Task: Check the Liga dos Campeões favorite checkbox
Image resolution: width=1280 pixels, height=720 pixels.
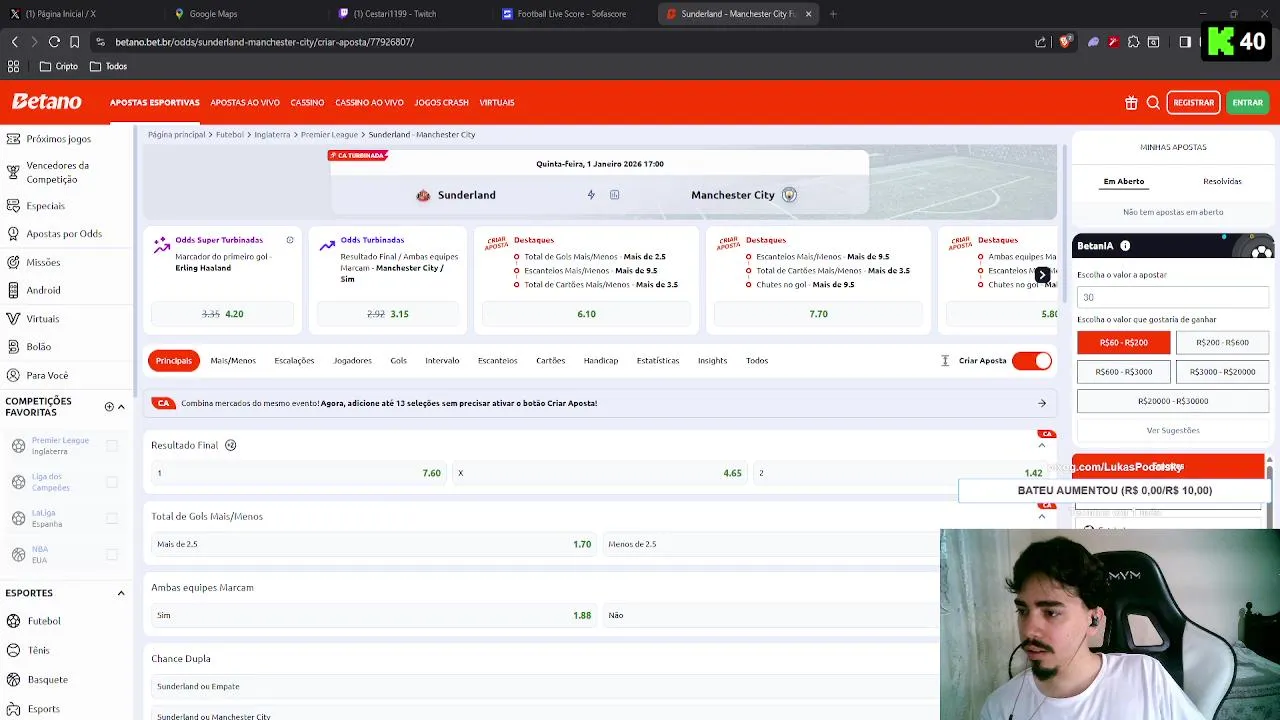Action: [112, 482]
